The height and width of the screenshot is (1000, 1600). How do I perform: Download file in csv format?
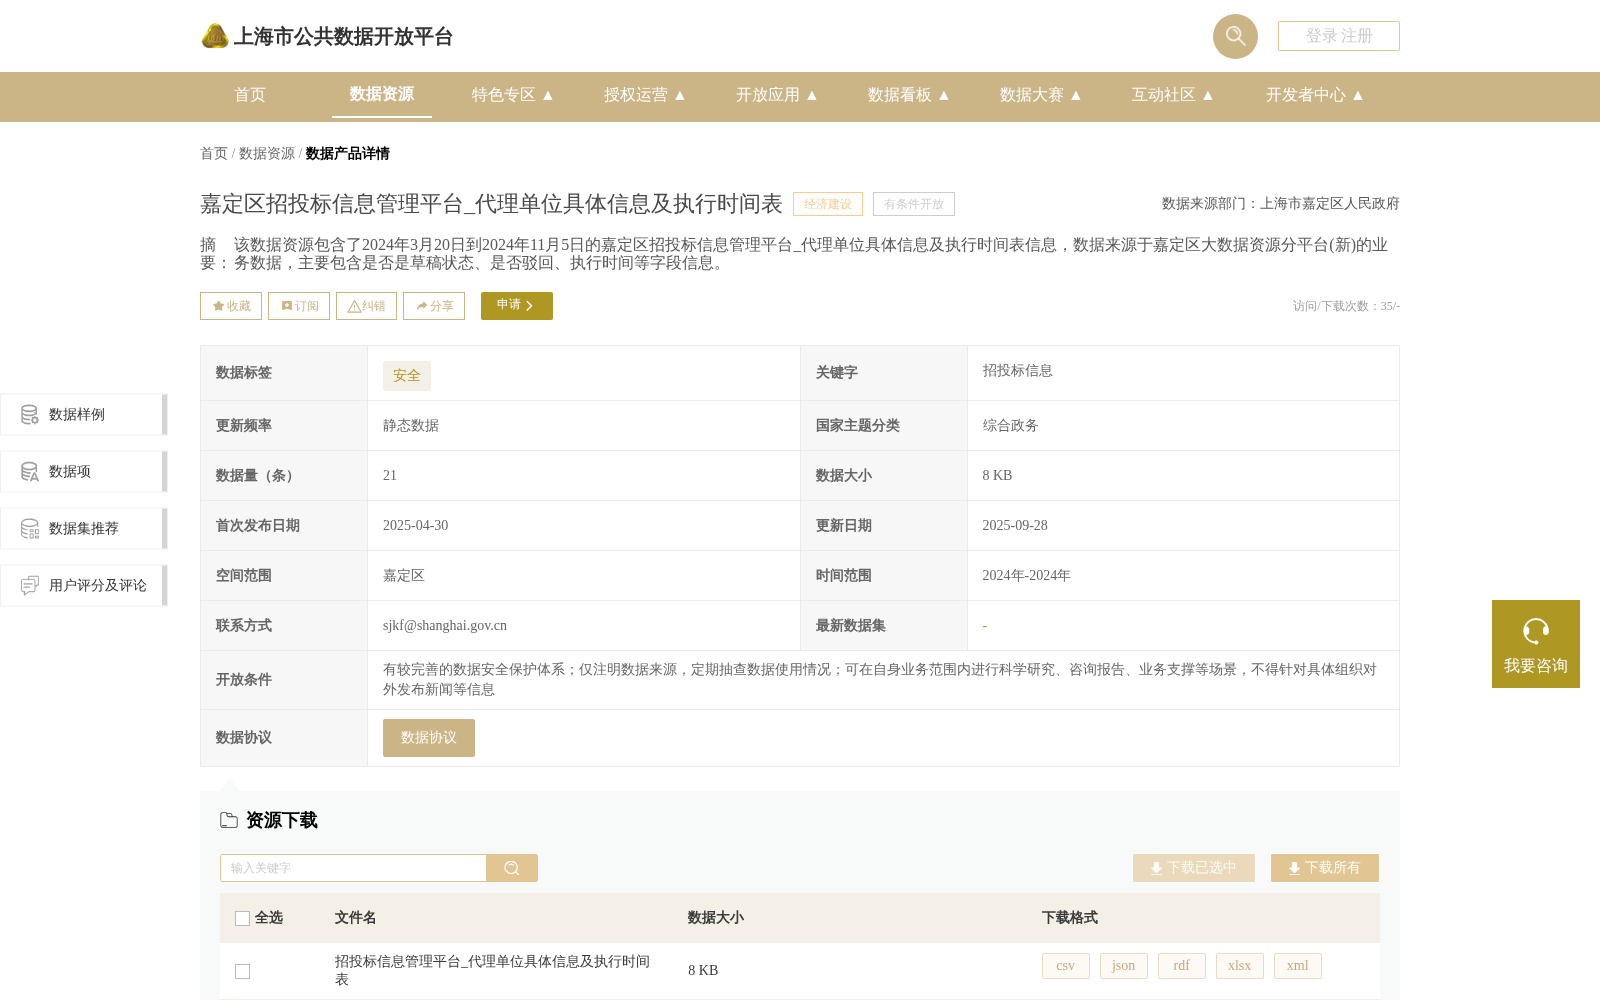[x=1066, y=966]
